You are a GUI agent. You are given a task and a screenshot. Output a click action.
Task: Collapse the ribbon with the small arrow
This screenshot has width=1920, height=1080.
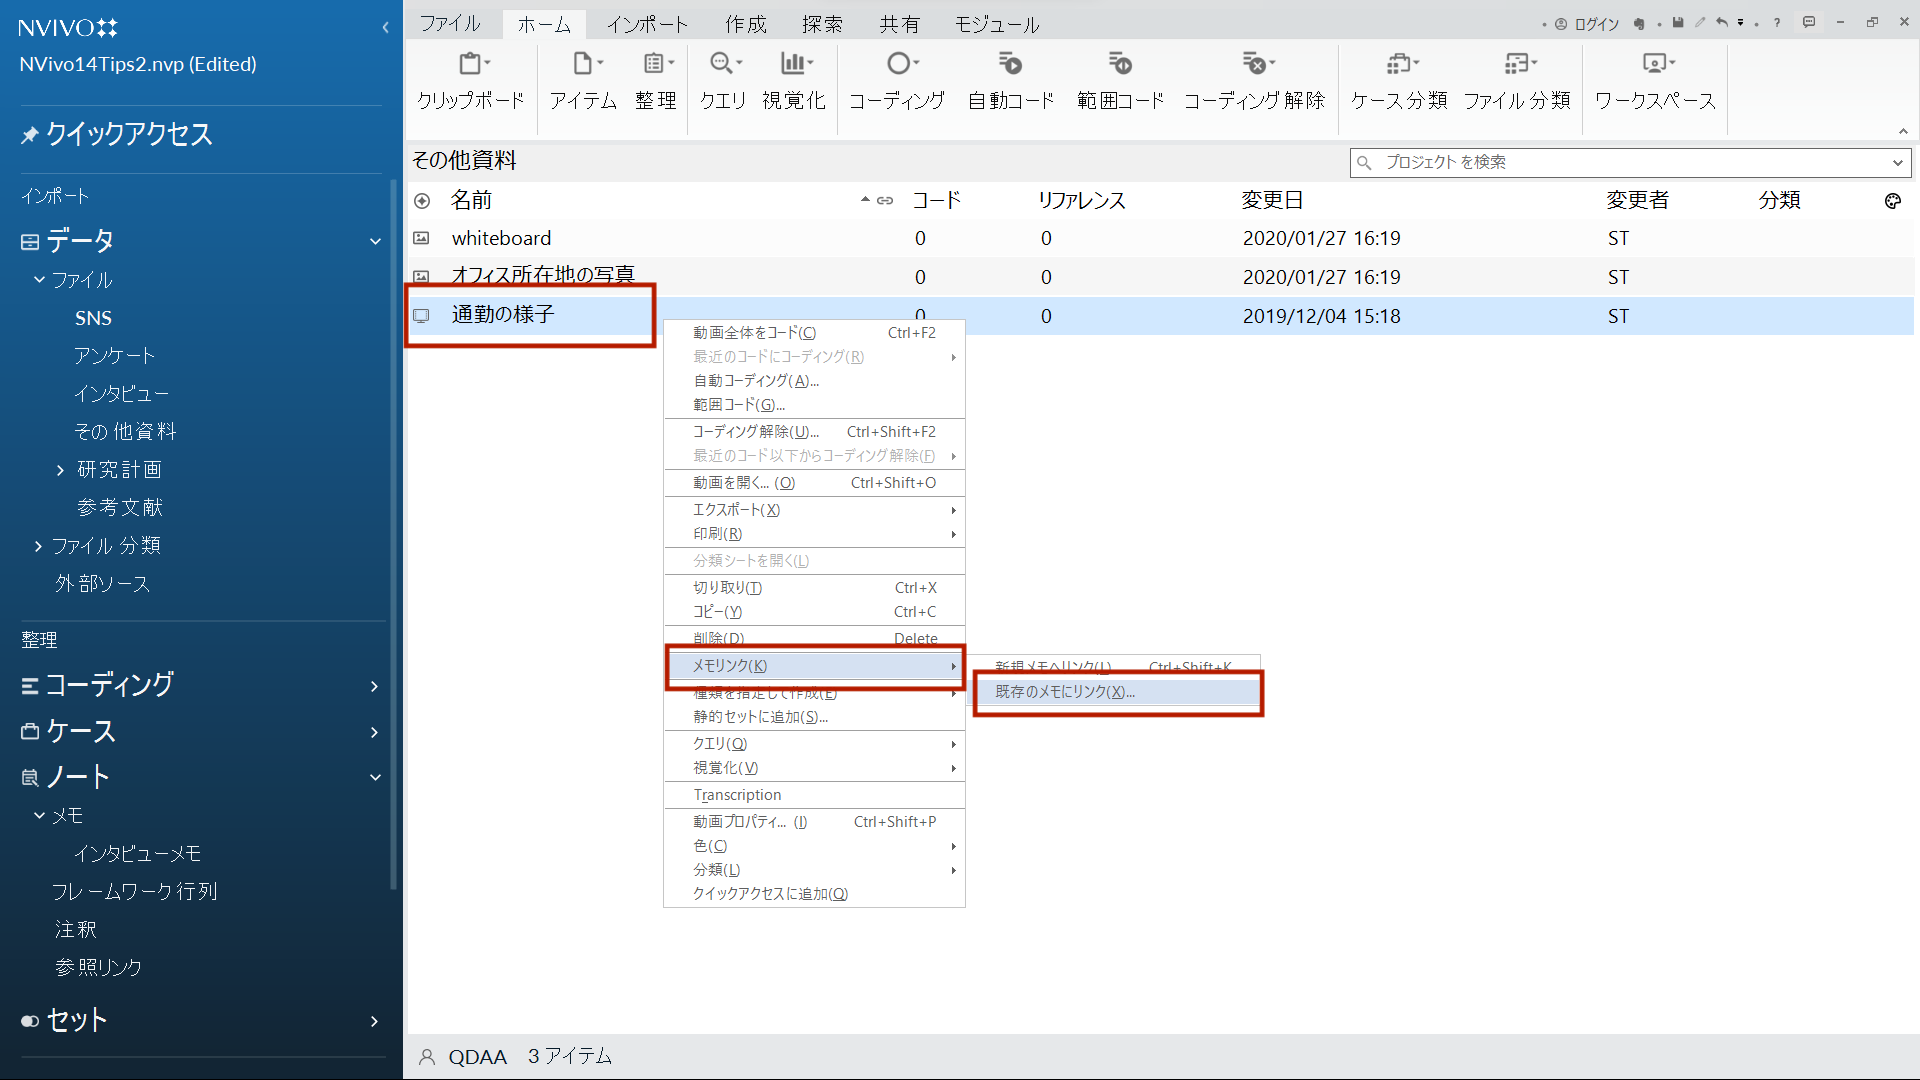(1903, 131)
